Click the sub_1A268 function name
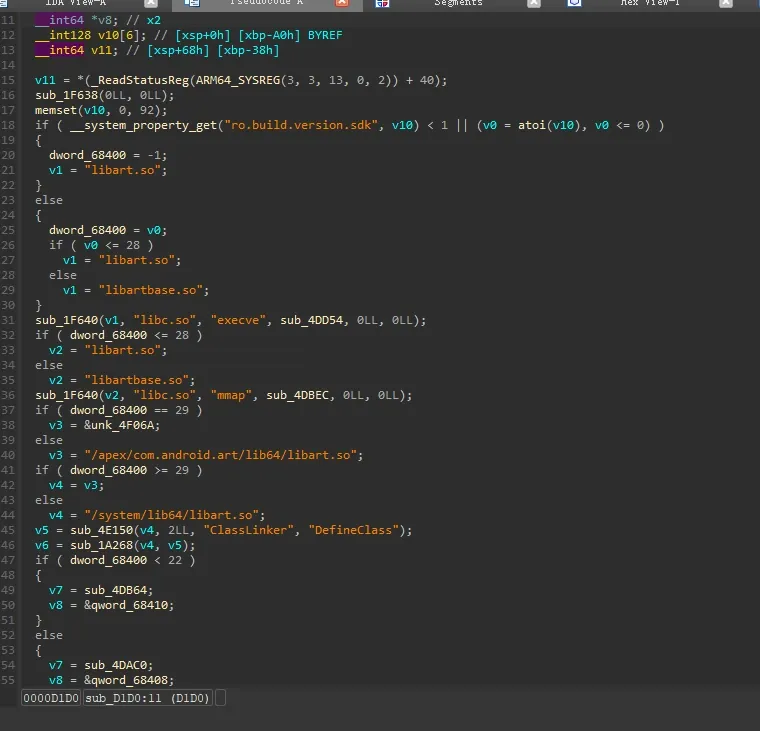Screen dimensions: 760x731 click(x=102, y=545)
